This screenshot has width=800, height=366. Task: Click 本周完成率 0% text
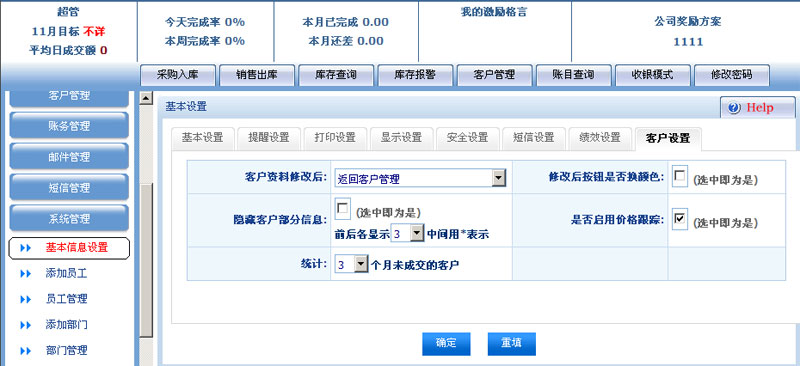(x=205, y=41)
